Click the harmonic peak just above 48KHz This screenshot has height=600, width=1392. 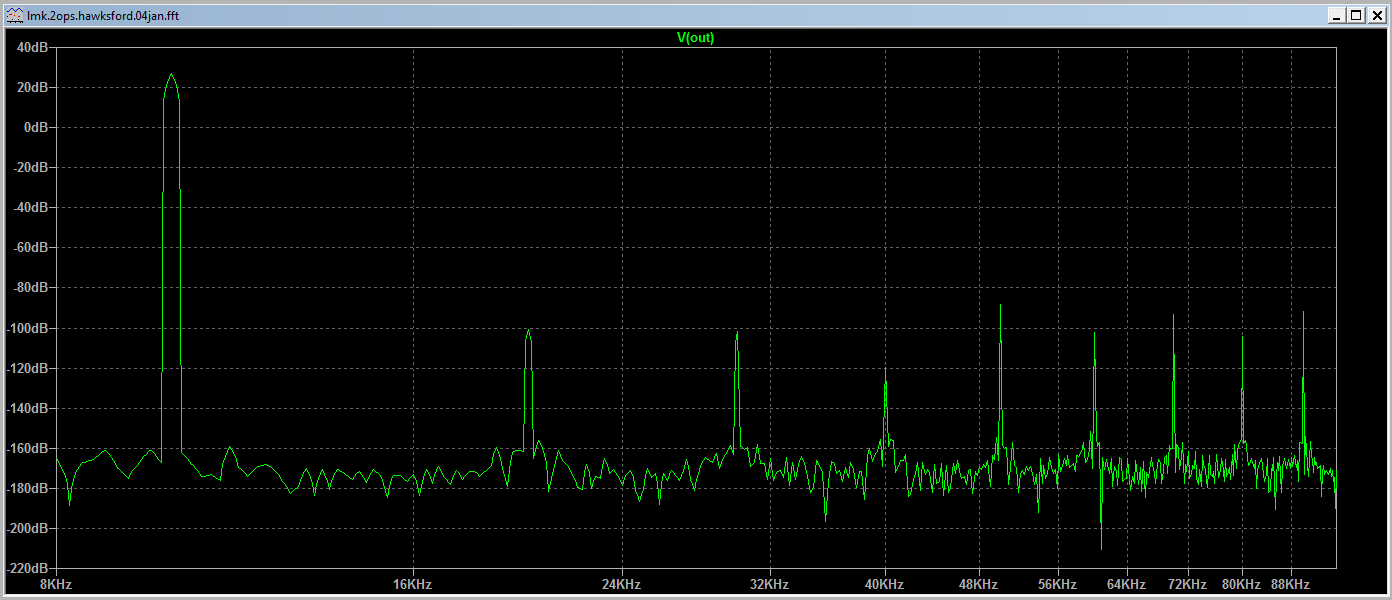(x=1000, y=305)
